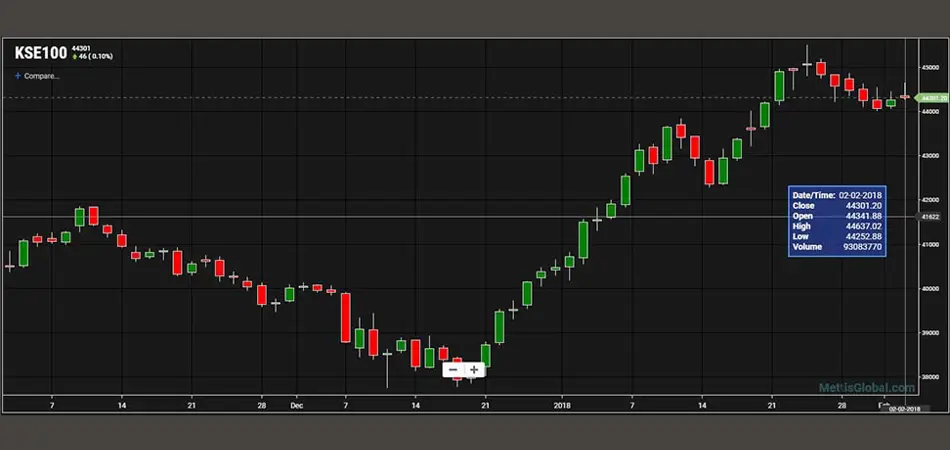Click the 45000 price axis label
The width and height of the screenshot is (950, 450).
coord(930,68)
